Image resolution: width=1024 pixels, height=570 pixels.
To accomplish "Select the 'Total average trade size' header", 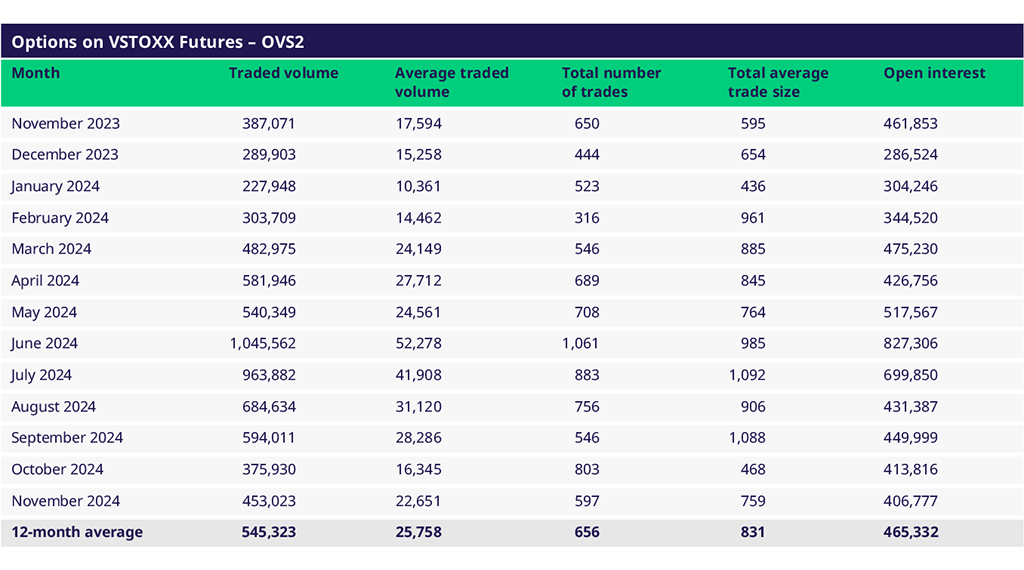I will pyautogui.click(x=778, y=82).
